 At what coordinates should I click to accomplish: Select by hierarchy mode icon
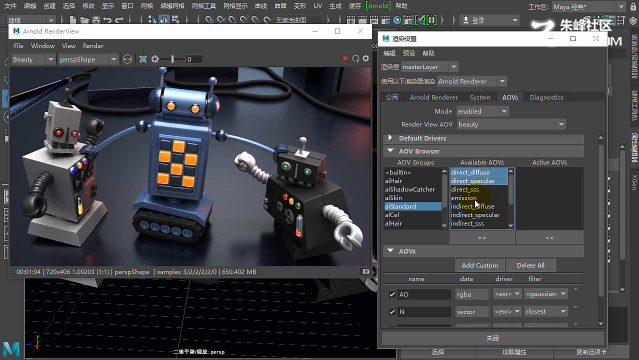[152, 20]
